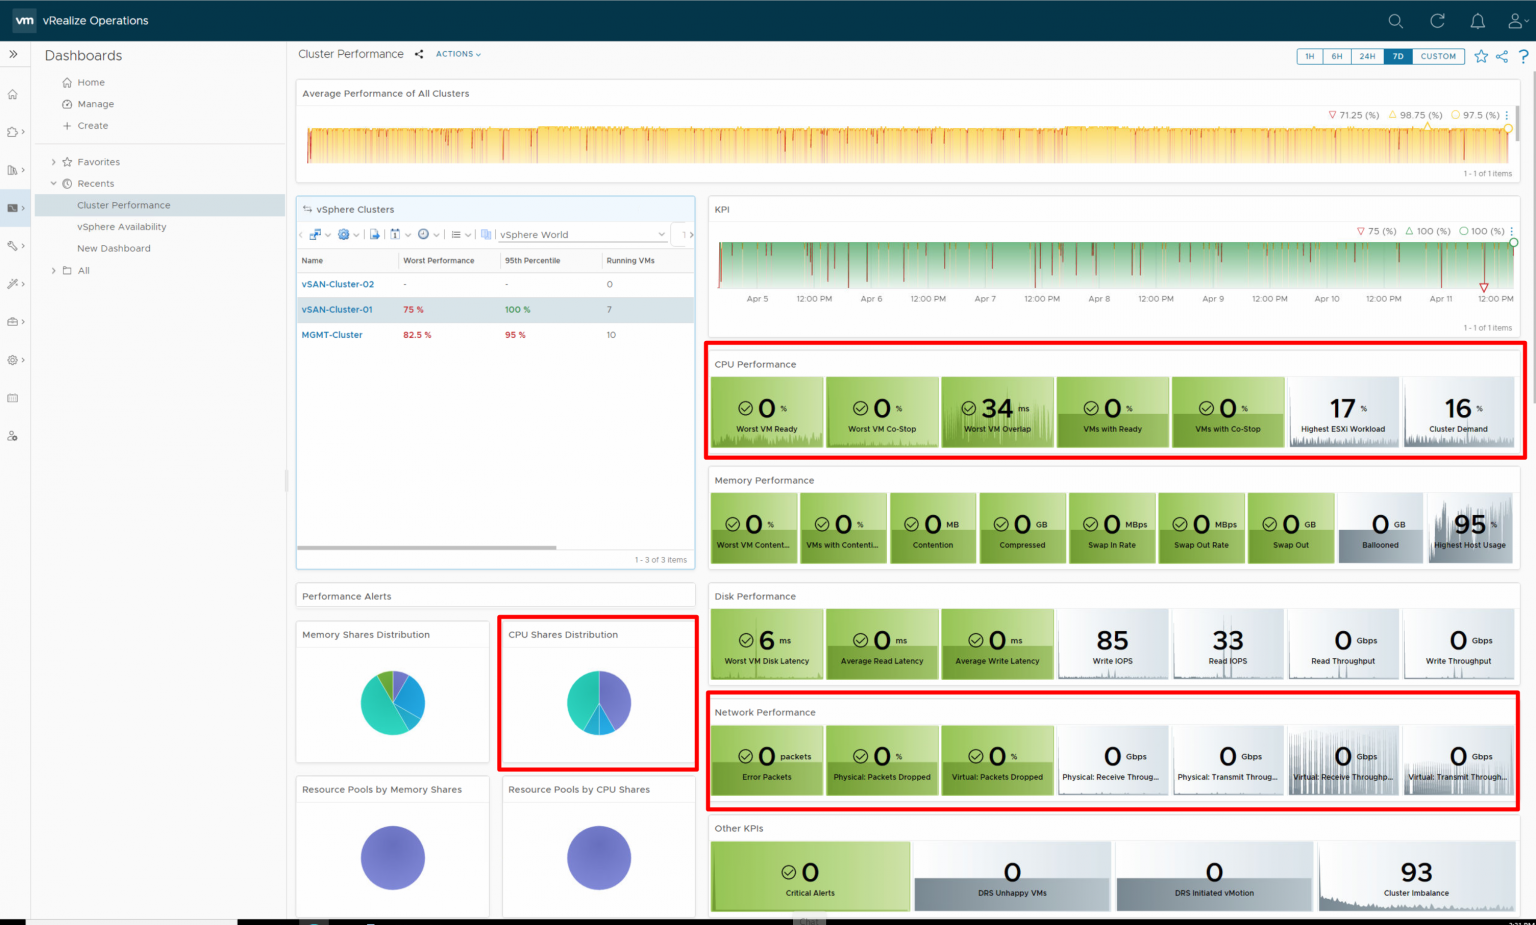
Task: Click Manage in the Dashboards panel
Action: (x=94, y=103)
